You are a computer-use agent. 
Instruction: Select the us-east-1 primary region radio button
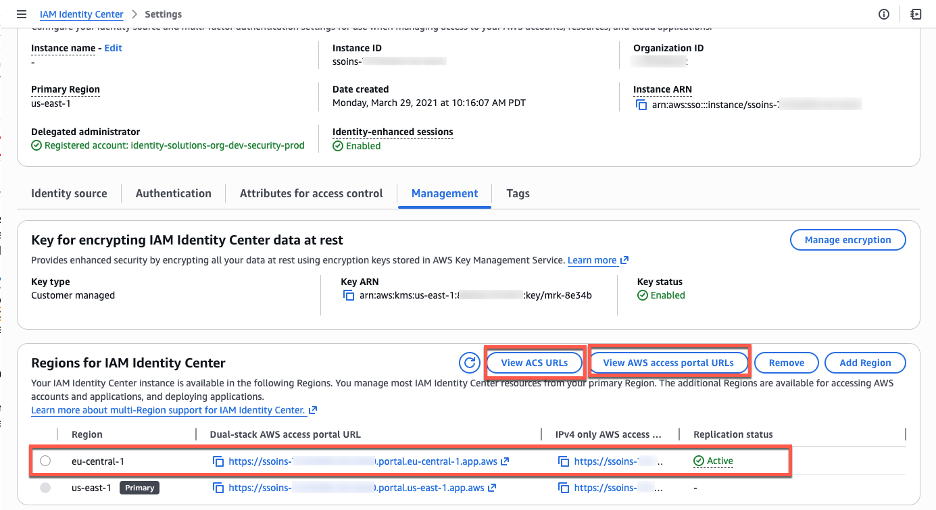[x=45, y=488]
